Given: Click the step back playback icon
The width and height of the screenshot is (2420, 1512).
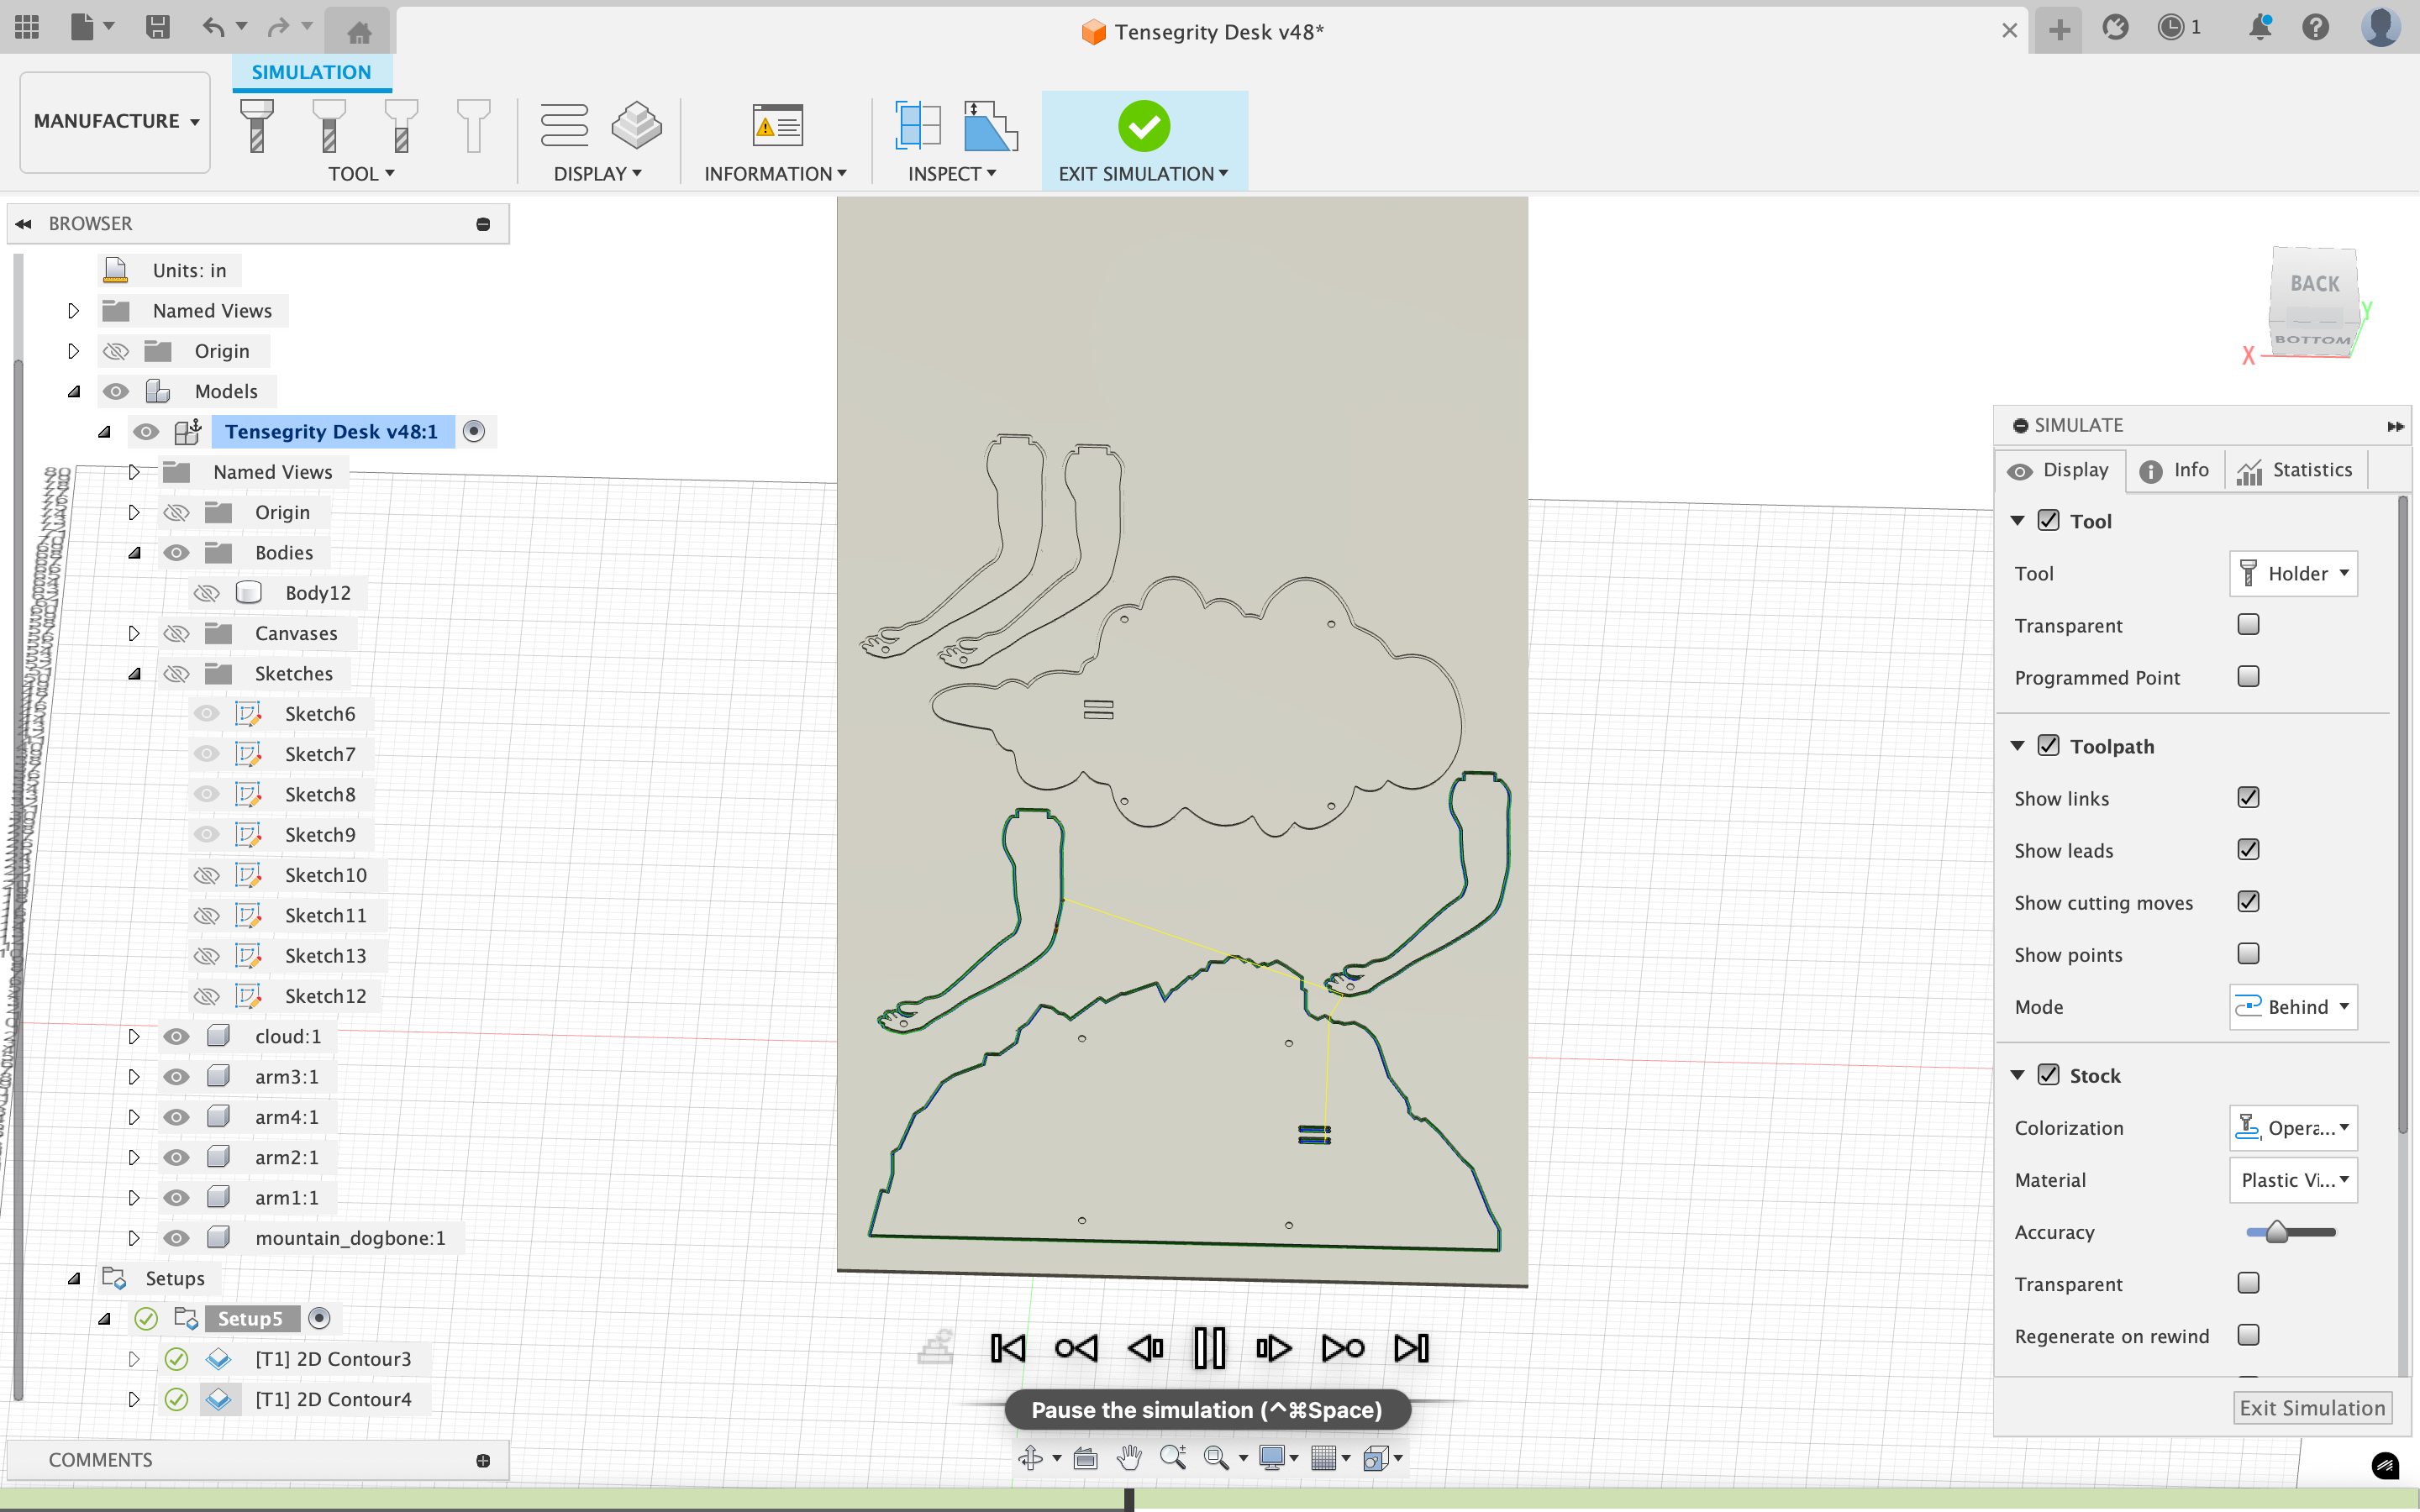Looking at the screenshot, I should click(x=1143, y=1347).
